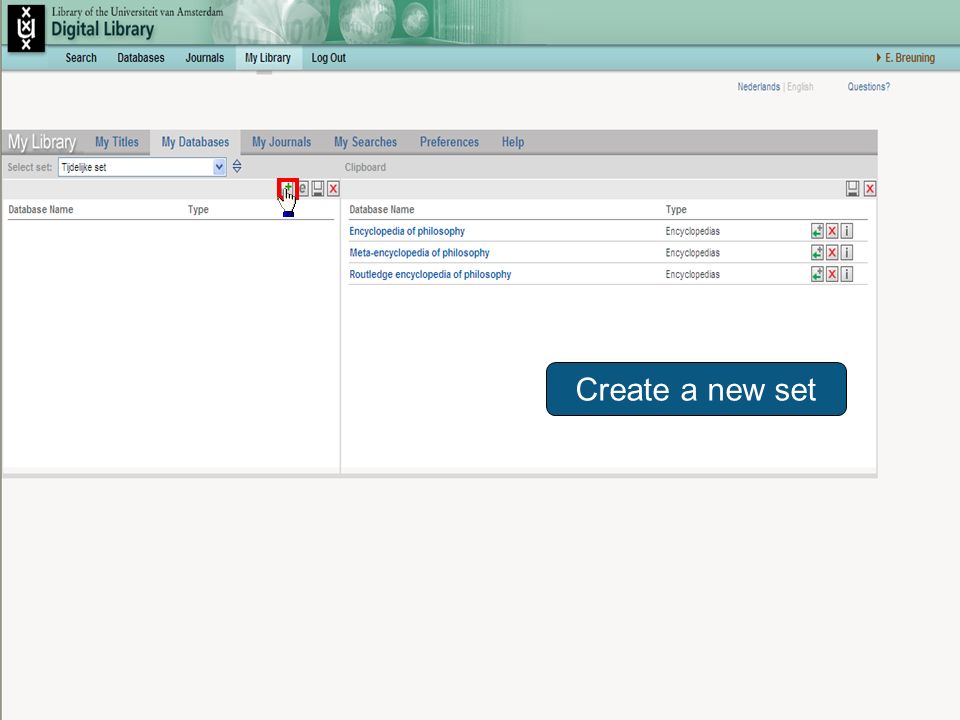Switch to the My Titles tab

pyautogui.click(x=117, y=142)
